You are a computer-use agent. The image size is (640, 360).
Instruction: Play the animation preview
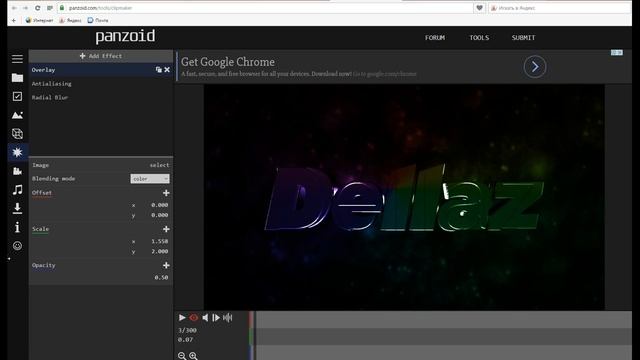[182, 318]
